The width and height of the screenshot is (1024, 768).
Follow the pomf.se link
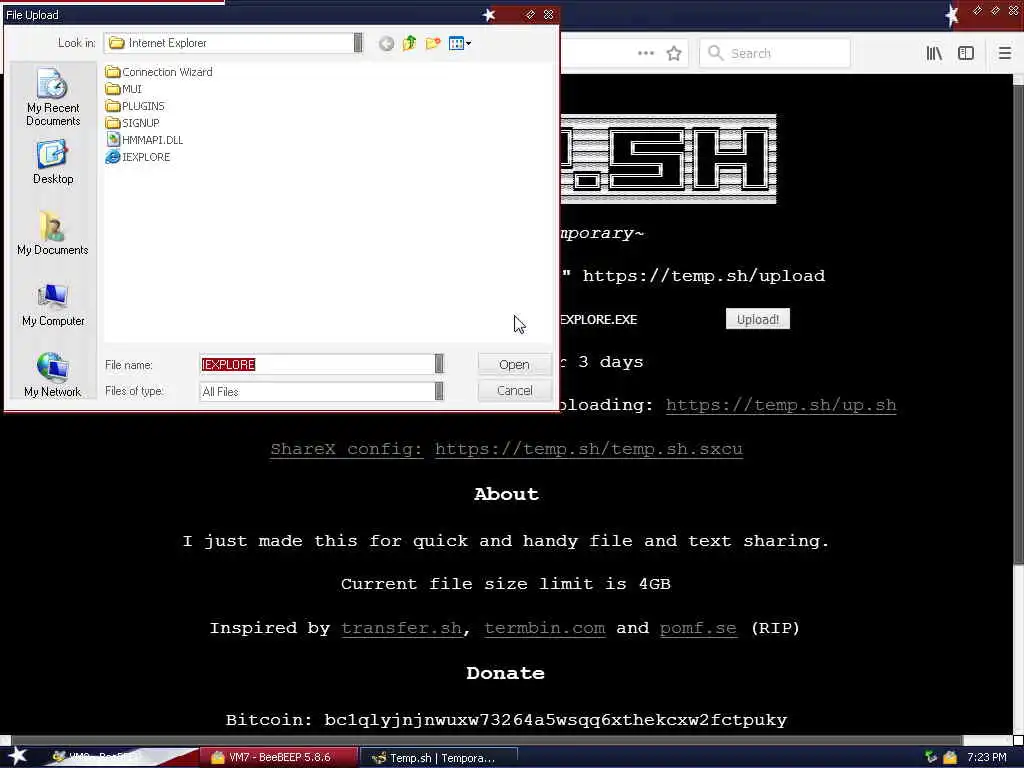pyautogui.click(x=698, y=628)
